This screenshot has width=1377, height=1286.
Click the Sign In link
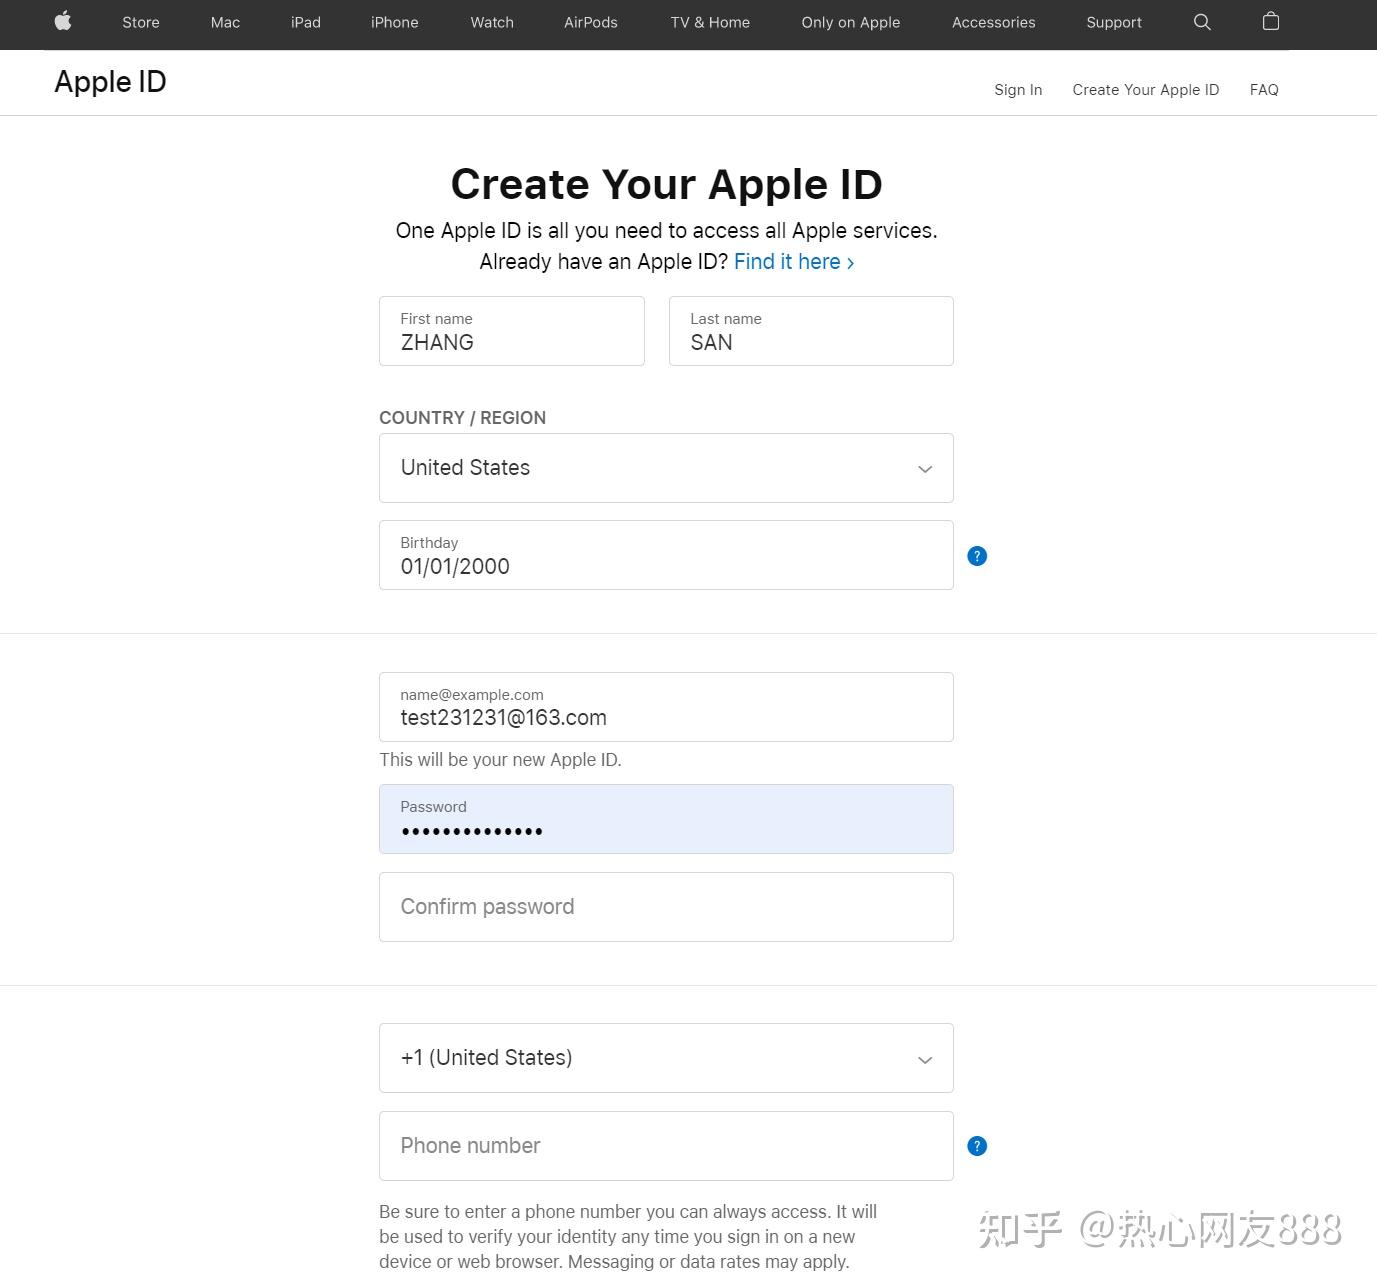tap(1018, 89)
